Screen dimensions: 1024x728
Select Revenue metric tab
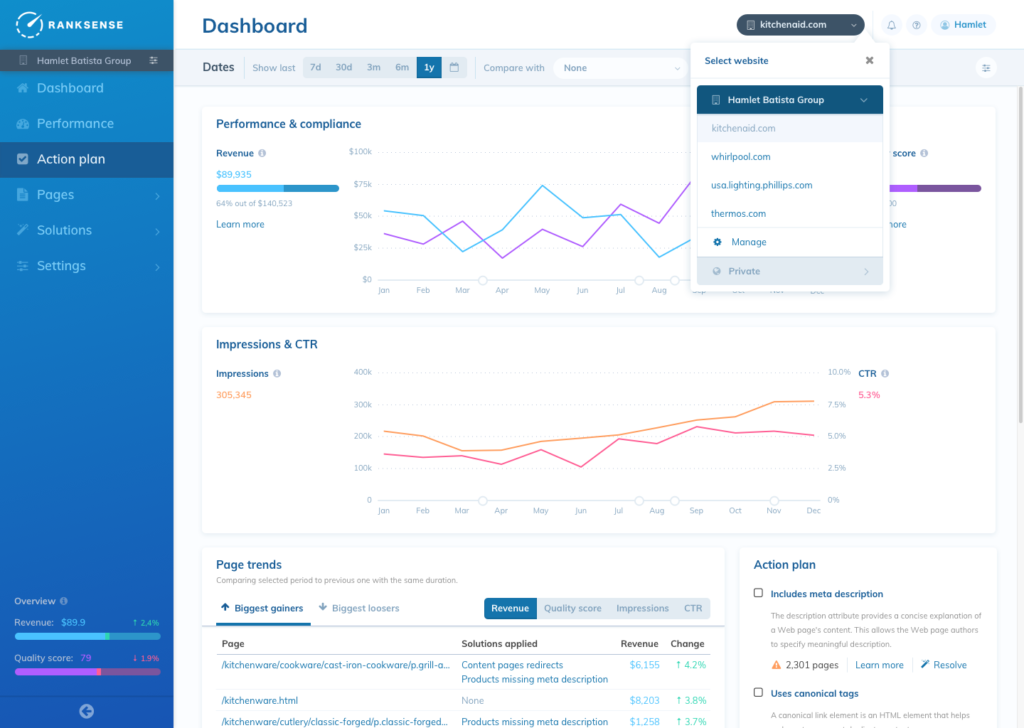tap(510, 608)
